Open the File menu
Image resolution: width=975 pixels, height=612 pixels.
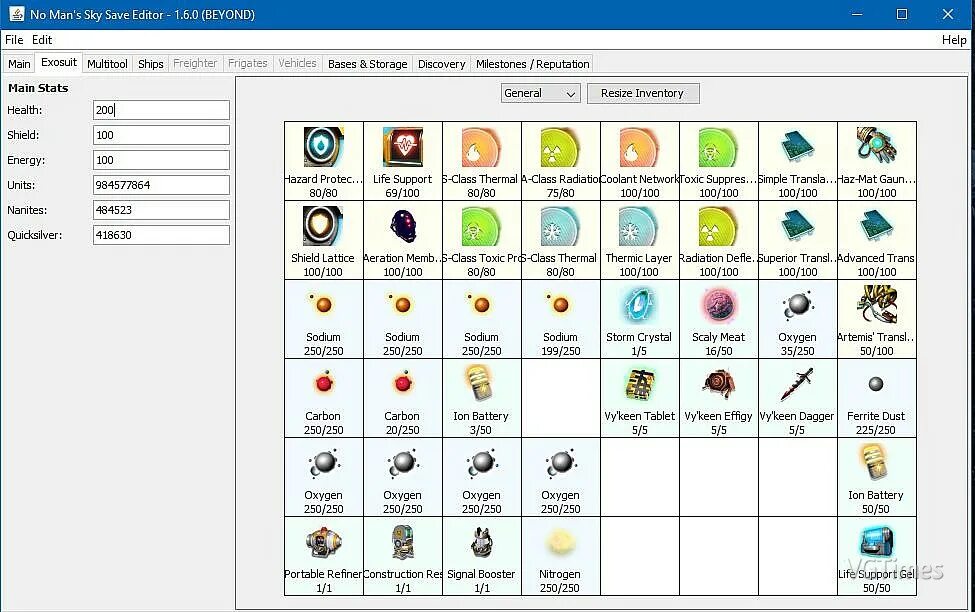pos(14,40)
